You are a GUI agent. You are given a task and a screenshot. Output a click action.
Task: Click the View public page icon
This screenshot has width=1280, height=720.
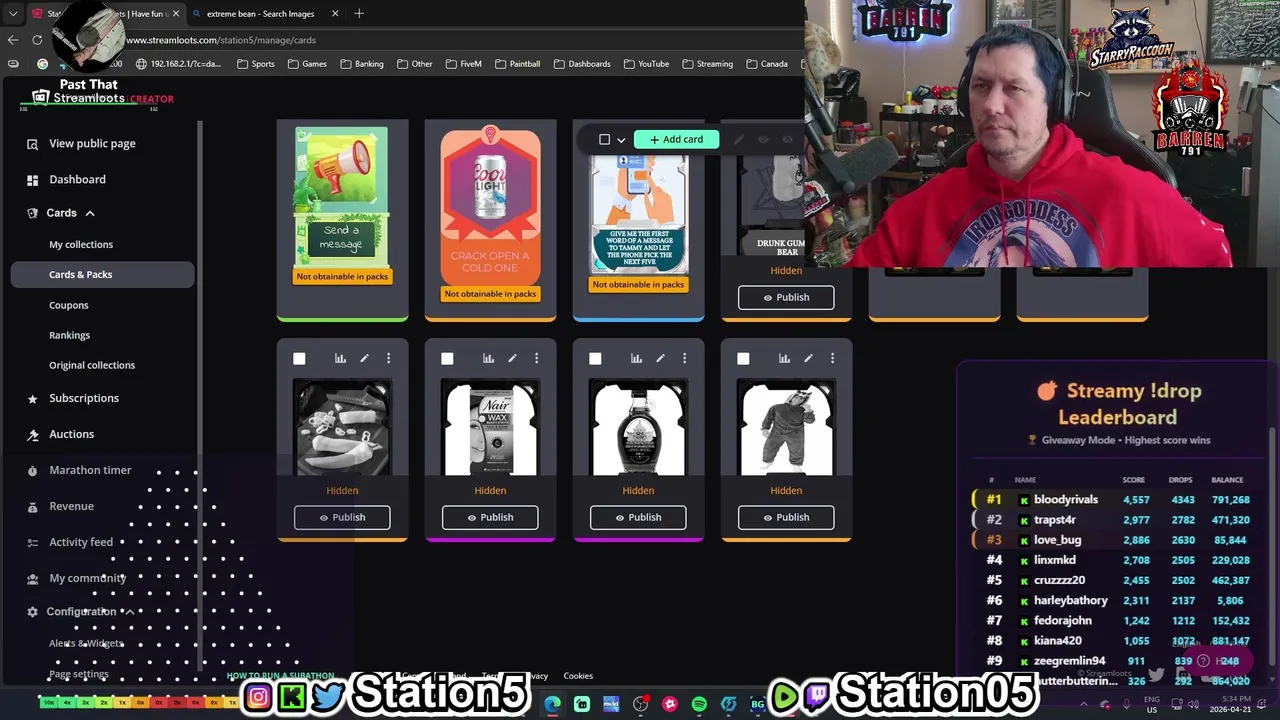click(x=32, y=143)
